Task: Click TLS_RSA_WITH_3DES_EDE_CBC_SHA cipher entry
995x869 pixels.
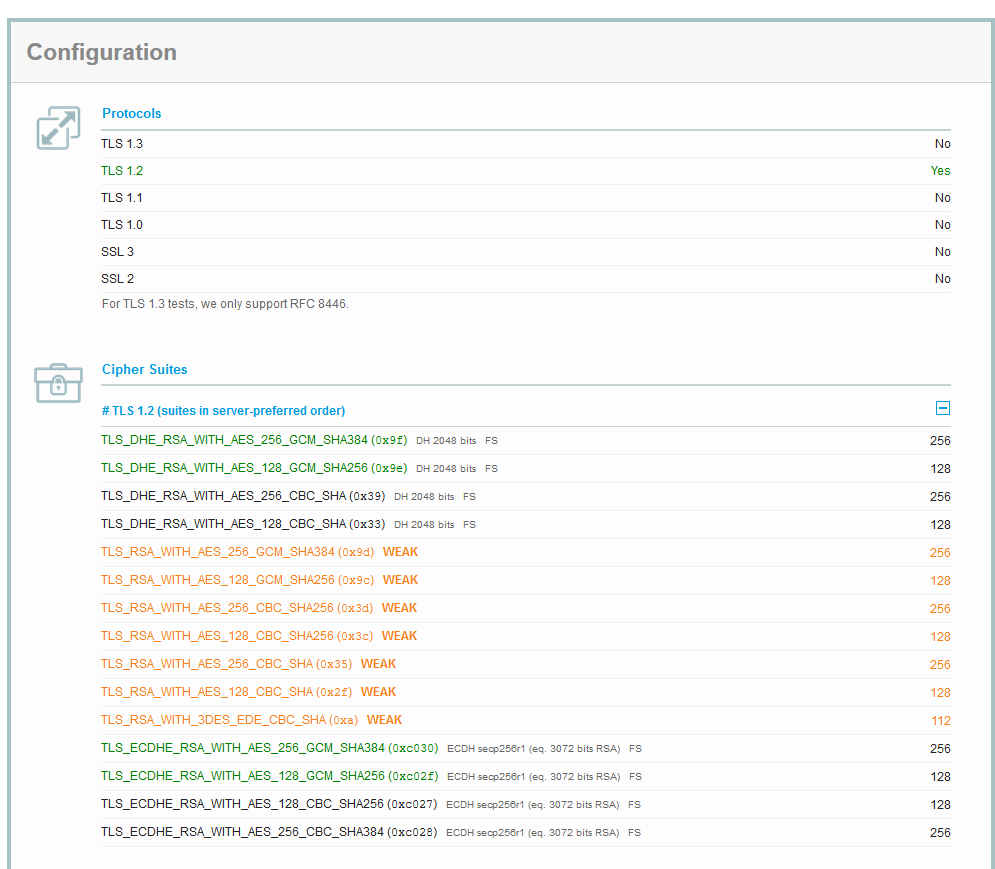Action: click(x=216, y=720)
